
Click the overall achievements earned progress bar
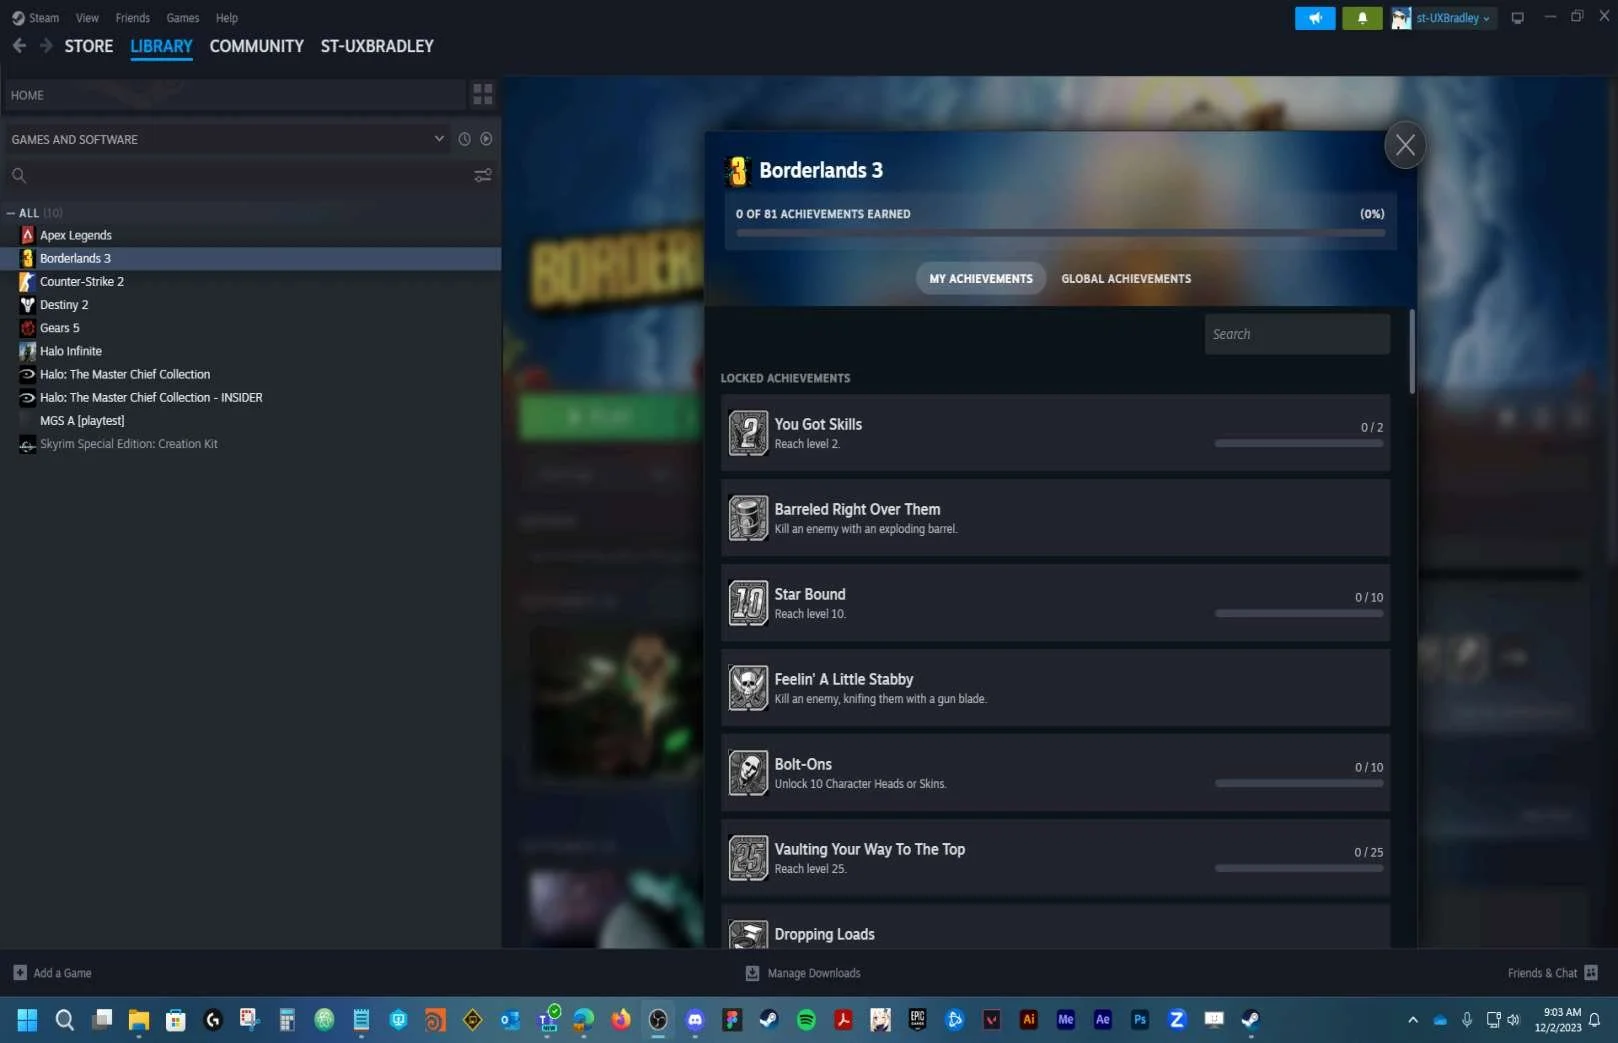[x=1060, y=233]
